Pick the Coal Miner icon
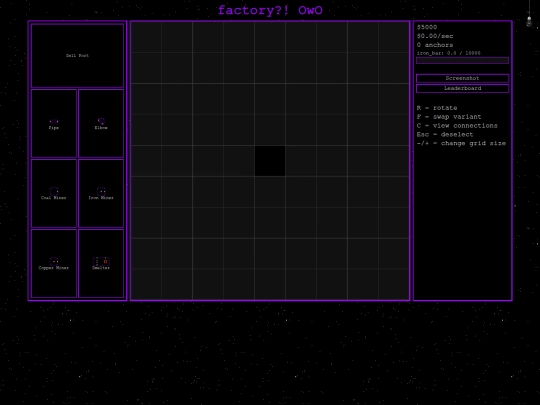 54,191
